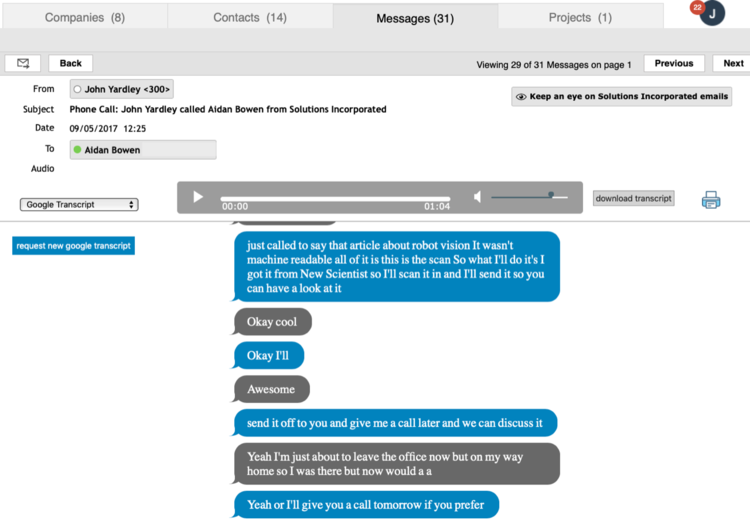Viewport: 750px width, 523px height.
Task: Click the envelope mail icon button
Action: pos(22,63)
